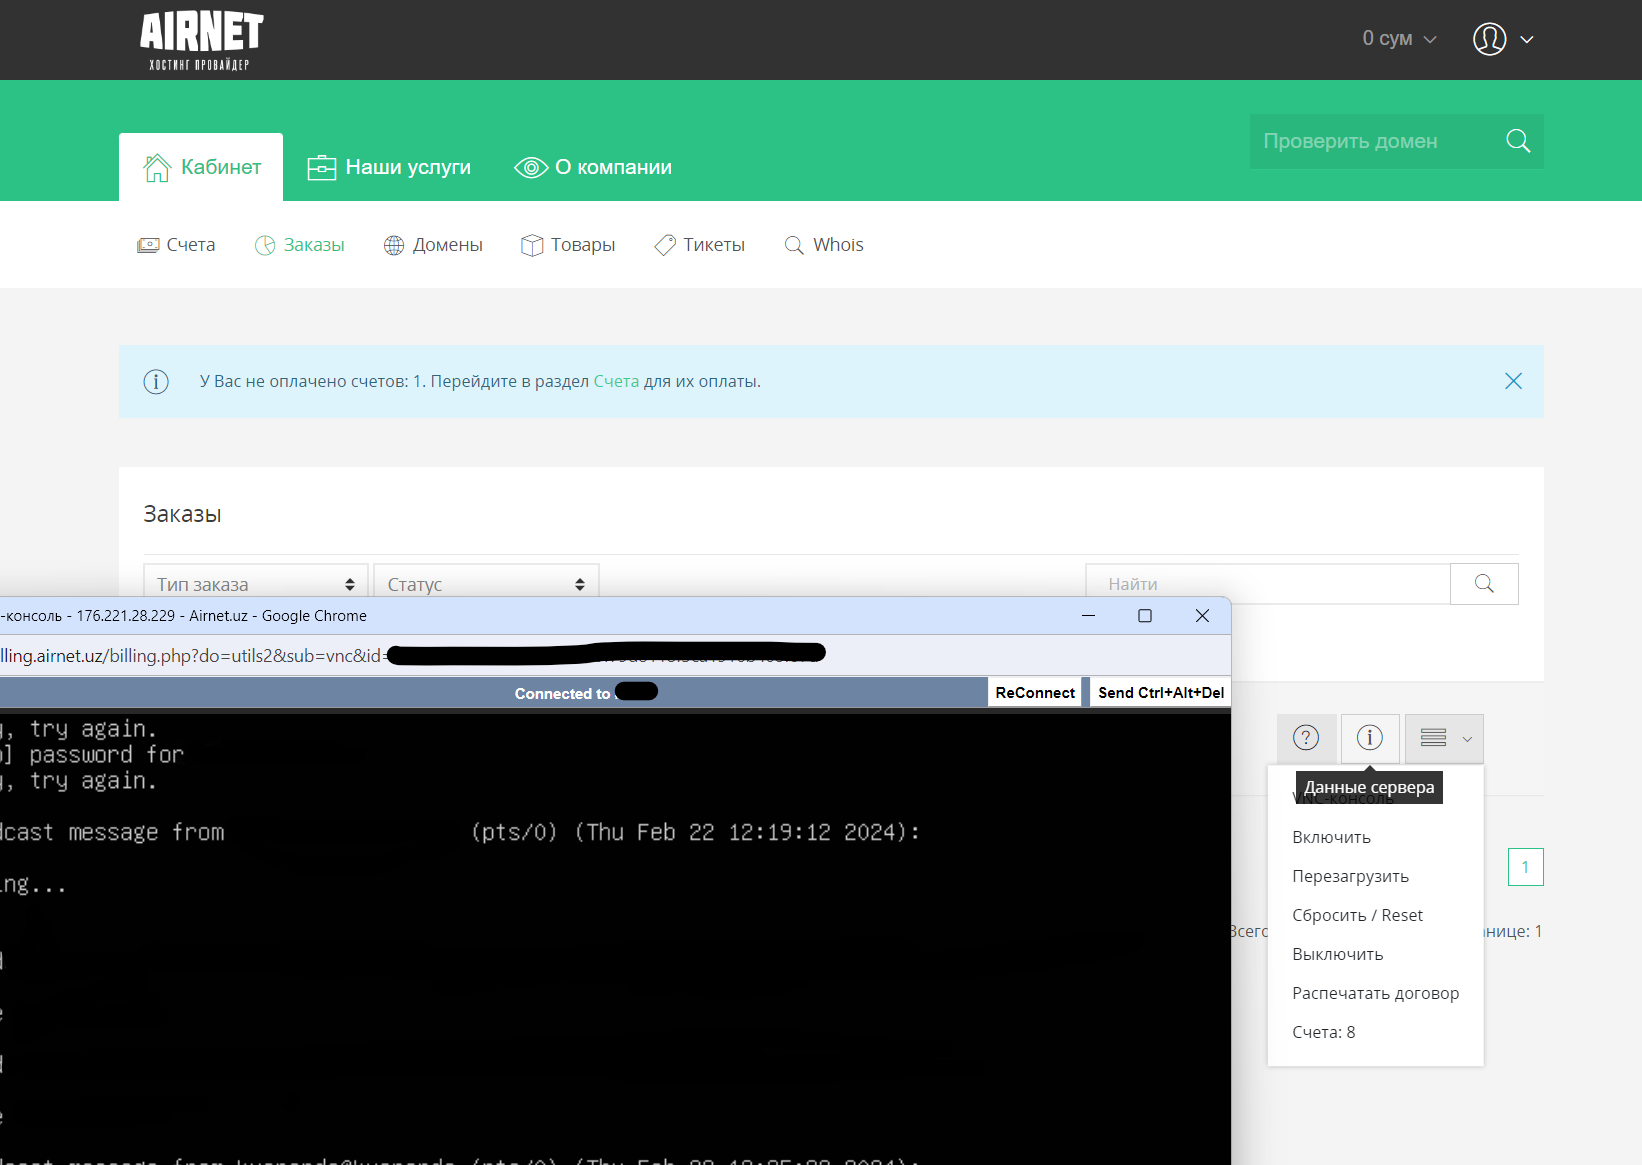The width and height of the screenshot is (1642, 1165).
Task: Click the Счета link in the notice
Action: (617, 381)
